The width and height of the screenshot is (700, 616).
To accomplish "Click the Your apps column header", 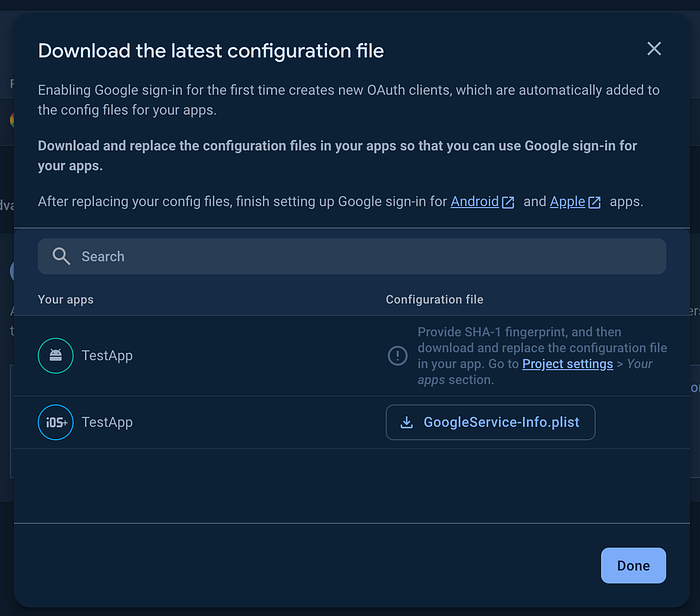I will (x=66, y=299).
